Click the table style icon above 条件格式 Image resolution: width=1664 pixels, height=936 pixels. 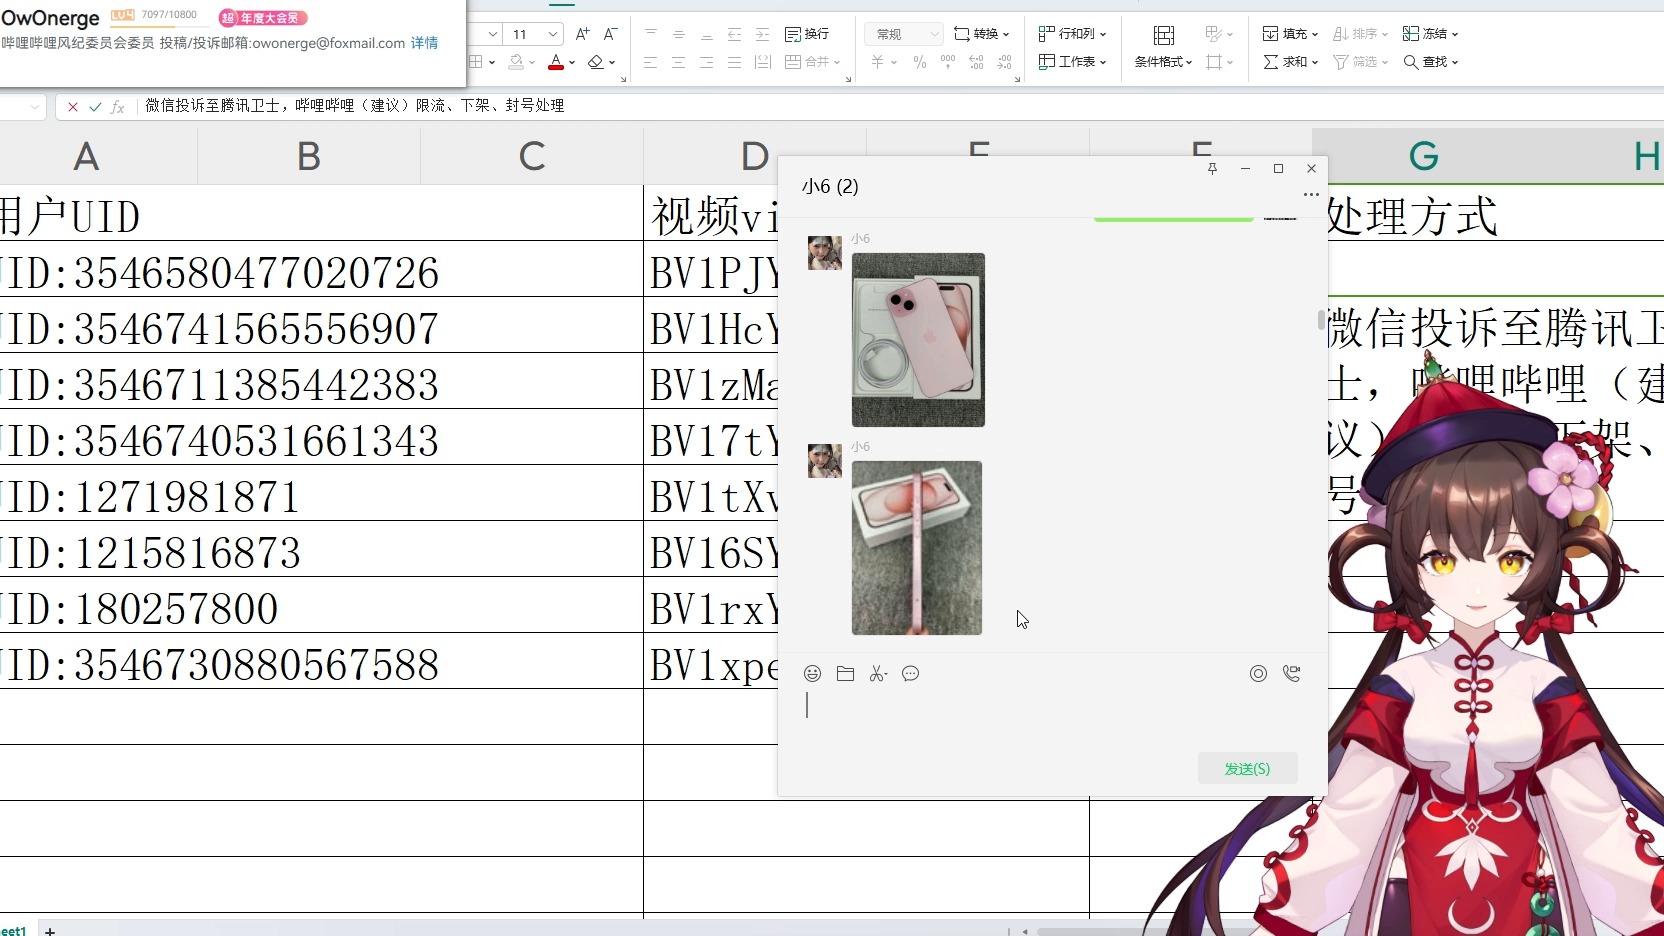[1163, 35]
